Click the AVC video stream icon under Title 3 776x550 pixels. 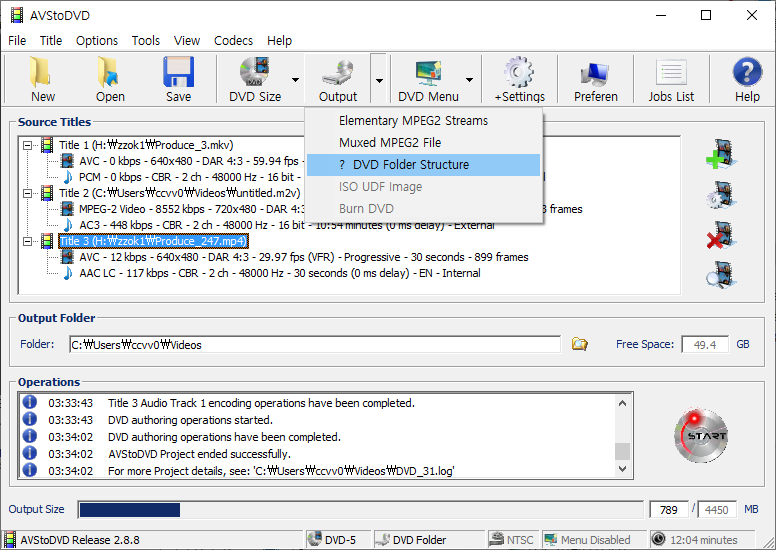click(x=67, y=257)
